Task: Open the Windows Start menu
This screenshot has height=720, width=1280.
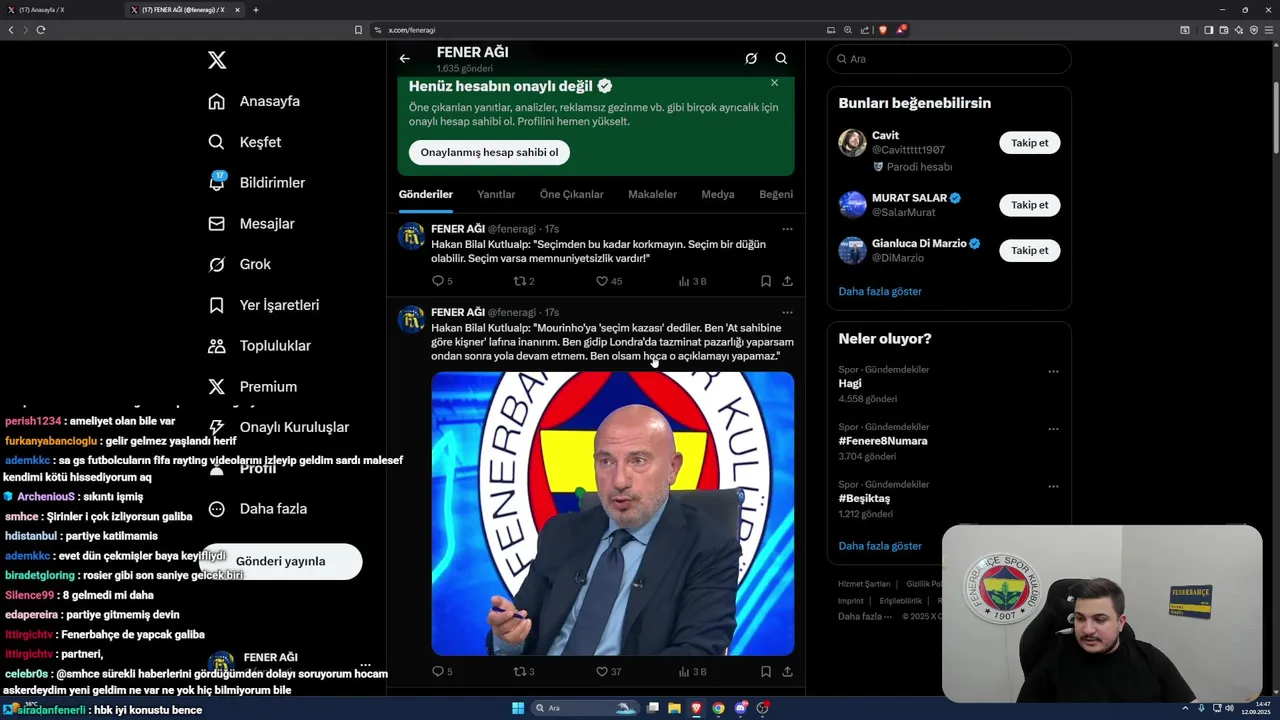Action: click(518, 708)
